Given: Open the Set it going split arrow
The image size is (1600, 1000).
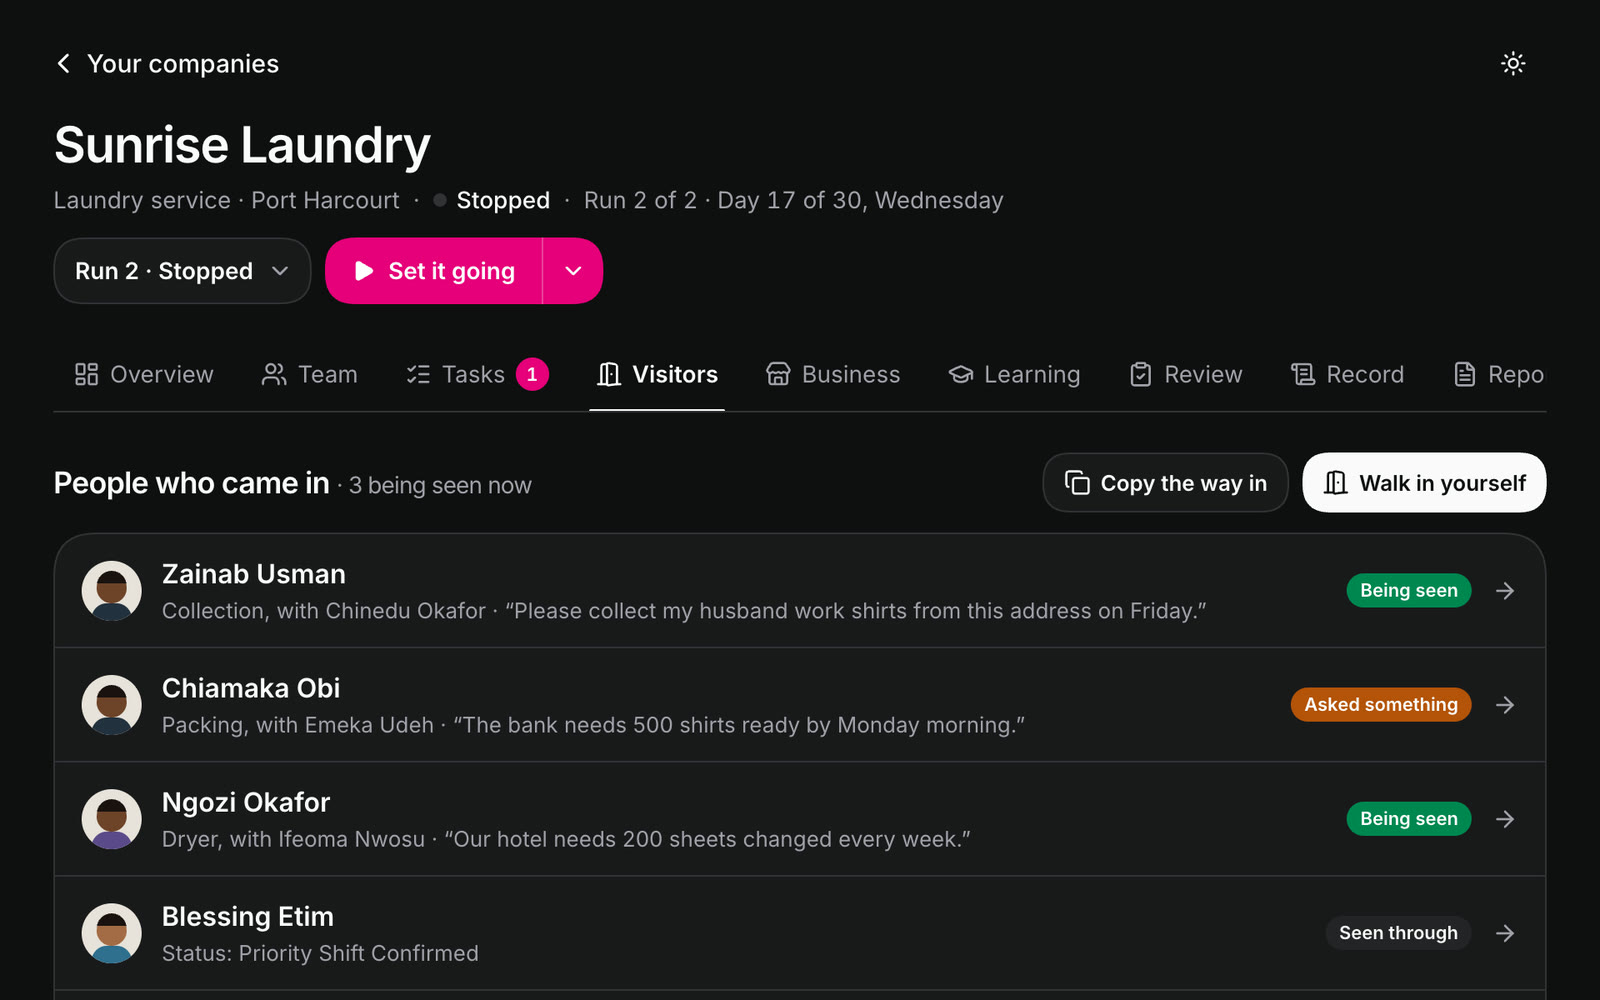Looking at the screenshot, I should click(573, 271).
